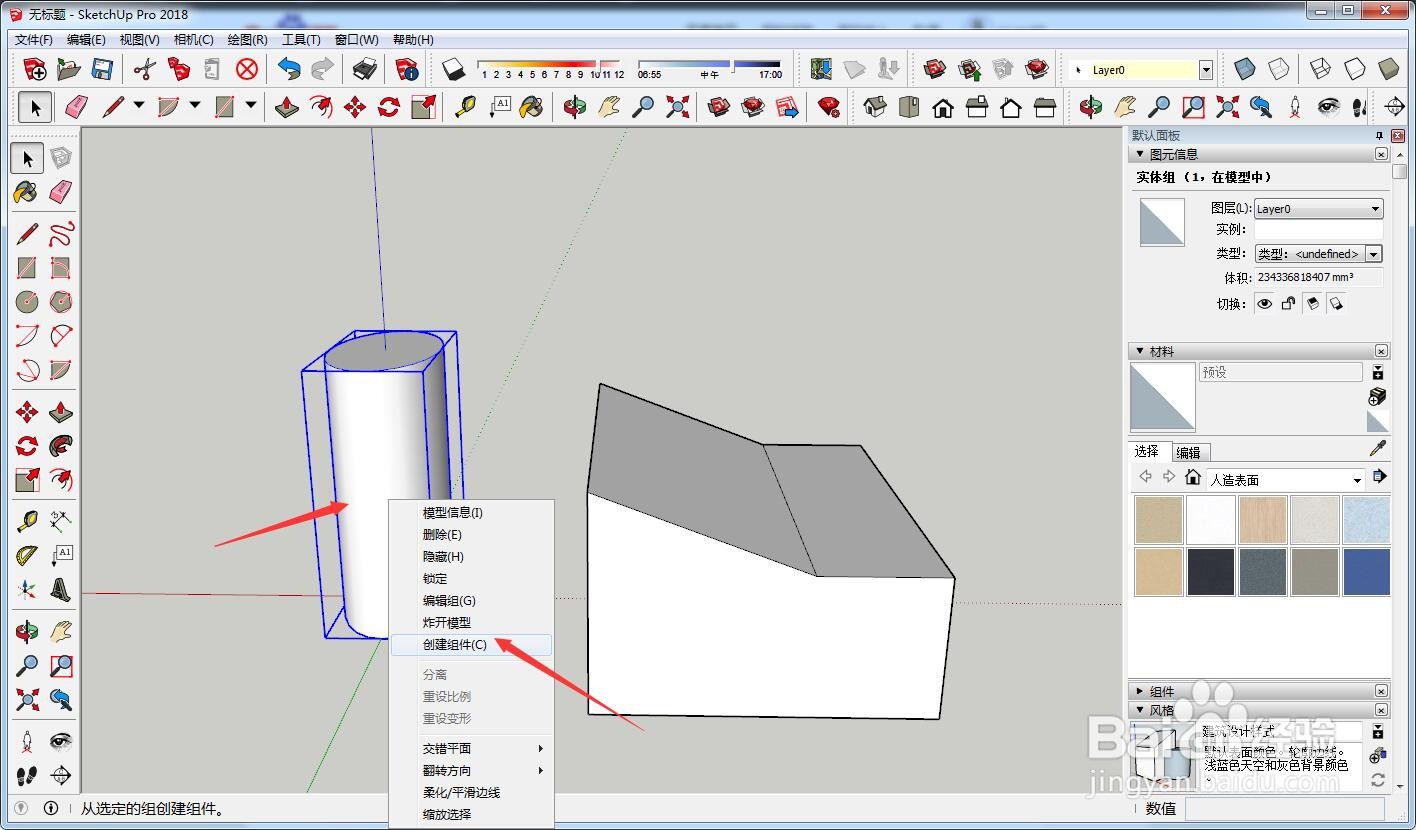1416x830 pixels.
Task: Select the Circle tool in left toolbar
Action: point(27,301)
